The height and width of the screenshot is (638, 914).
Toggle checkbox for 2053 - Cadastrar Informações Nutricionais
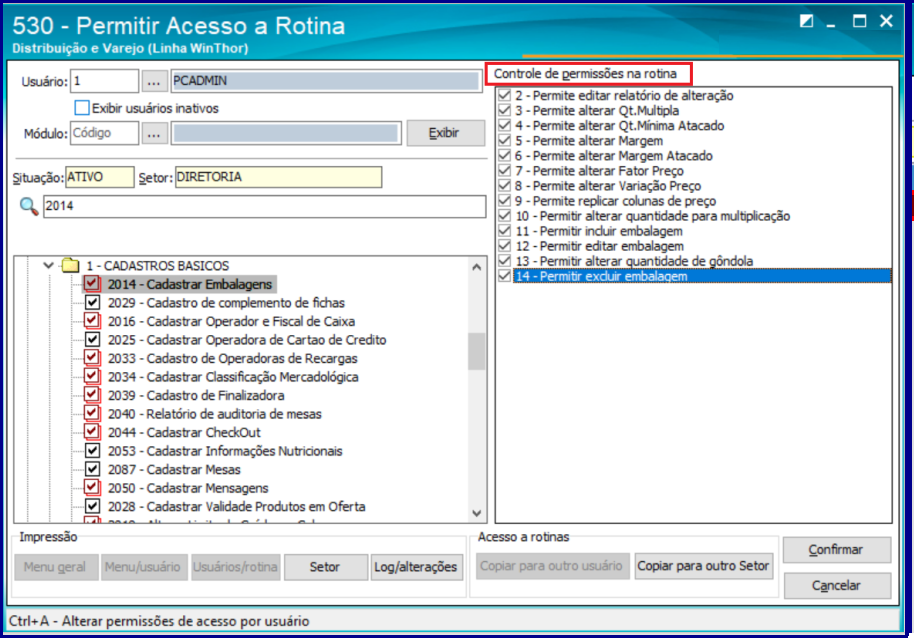pos(92,451)
